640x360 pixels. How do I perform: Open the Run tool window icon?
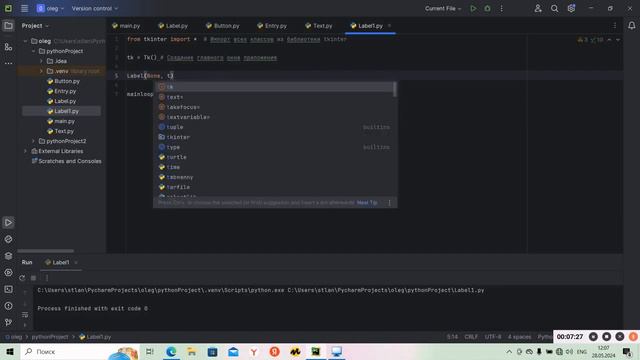pyautogui.click(x=8, y=222)
